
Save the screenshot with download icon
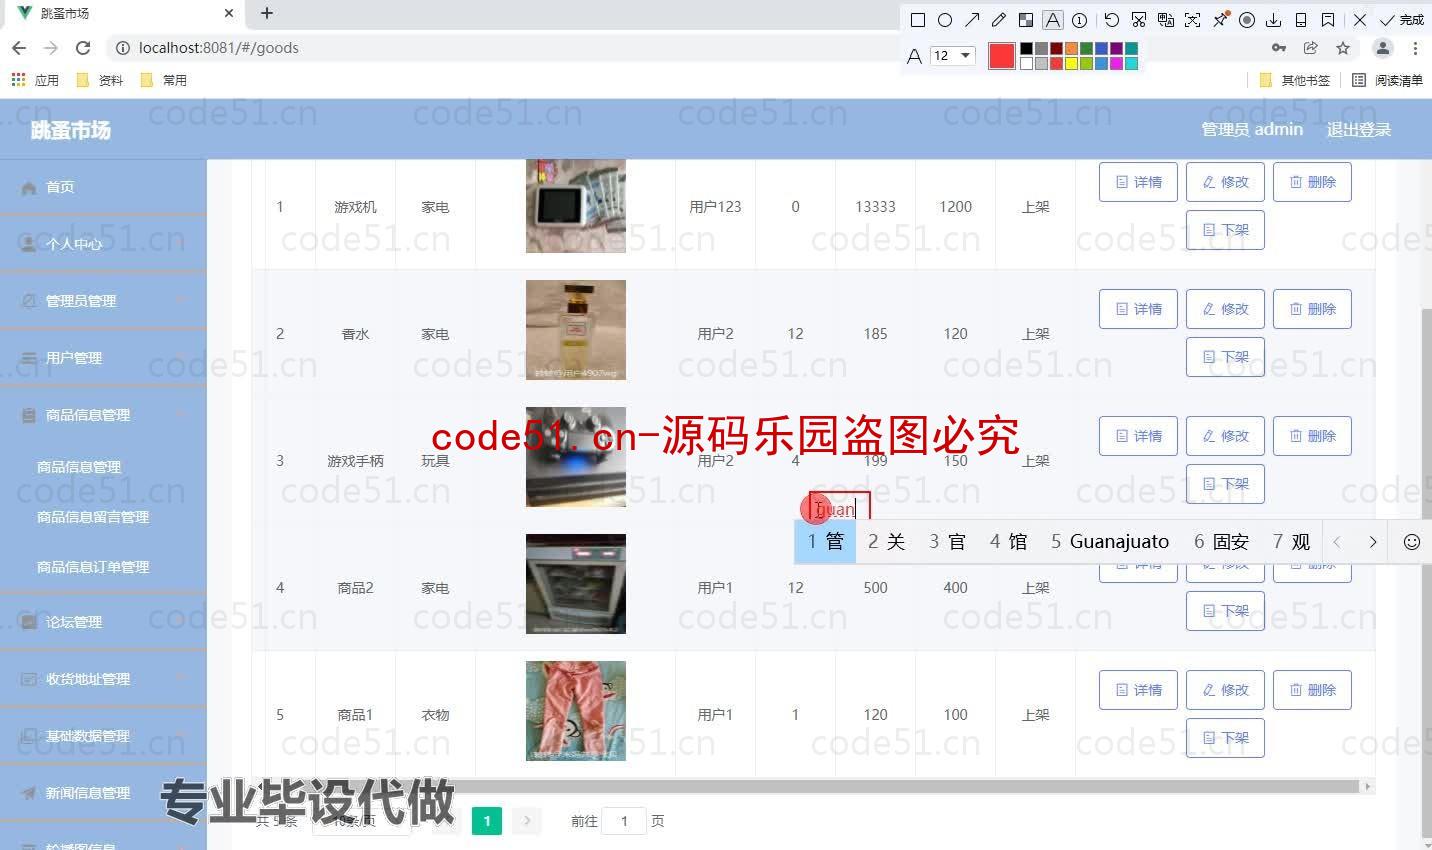[1274, 20]
